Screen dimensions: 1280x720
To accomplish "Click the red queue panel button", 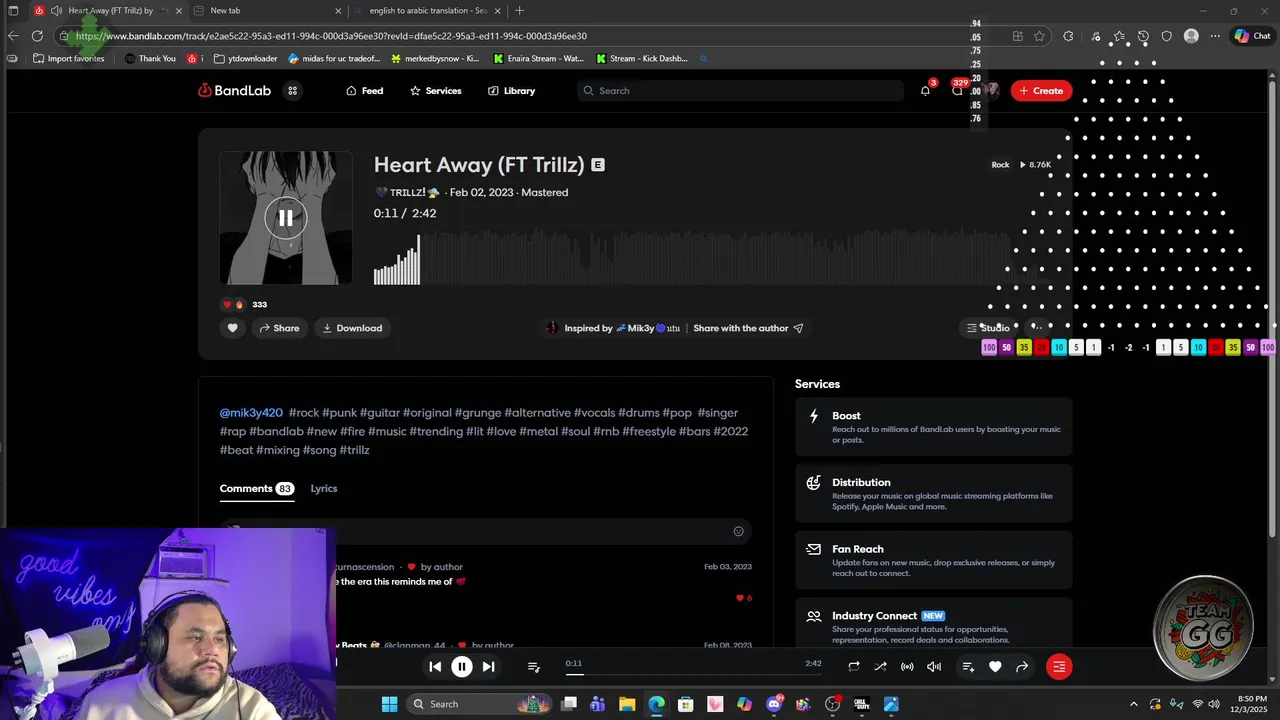I will coord(1059,666).
